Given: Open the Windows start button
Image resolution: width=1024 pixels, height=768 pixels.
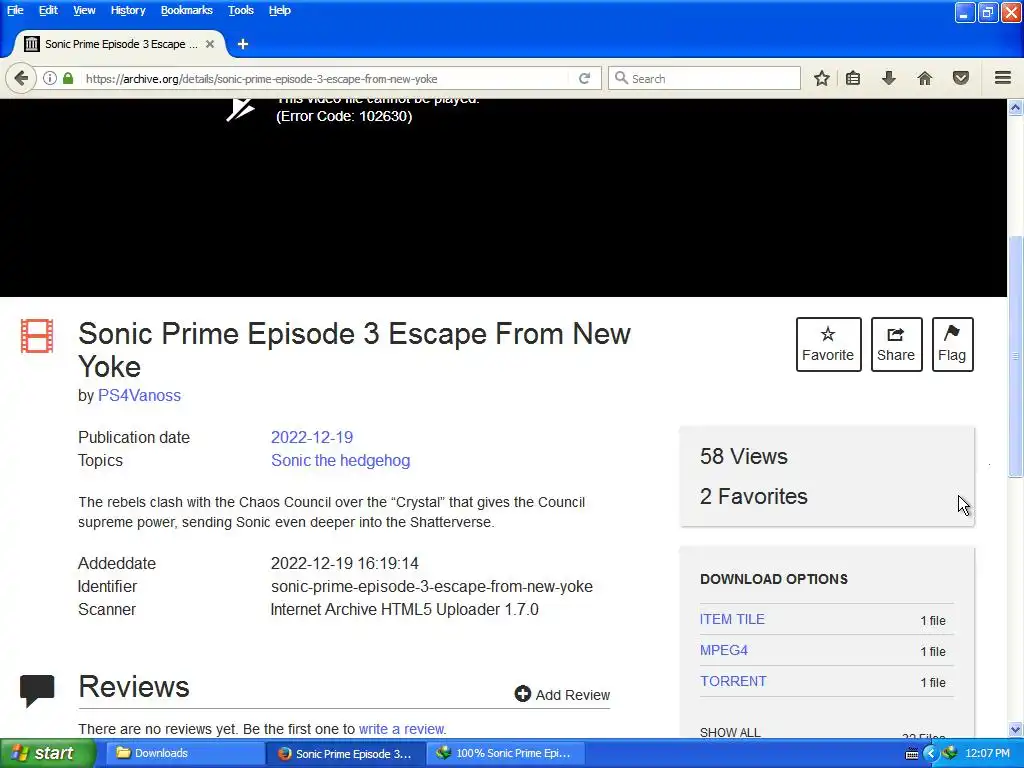Looking at the screenshot, I should pyautogui.click(x=48, y=754).
